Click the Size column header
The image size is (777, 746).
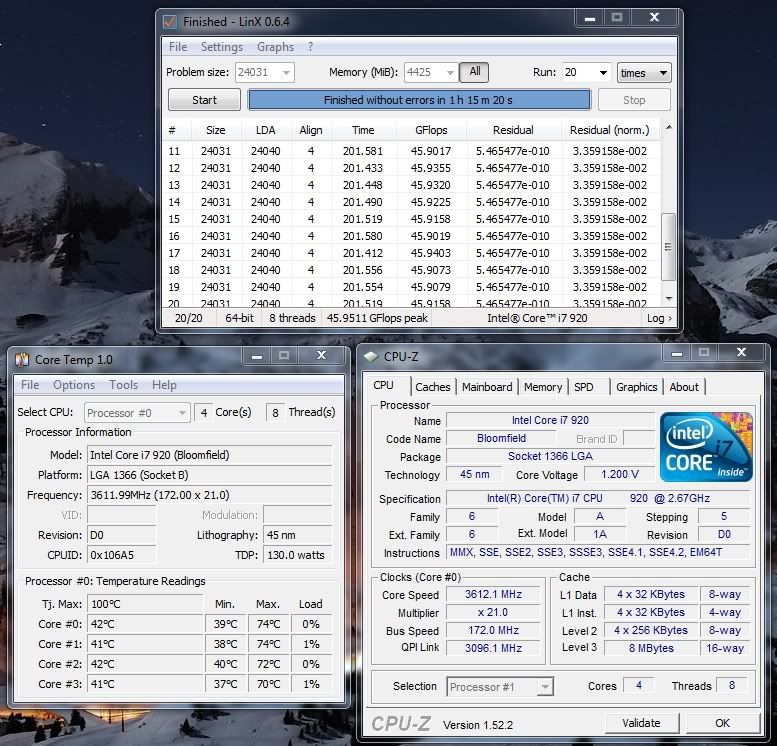216,130
